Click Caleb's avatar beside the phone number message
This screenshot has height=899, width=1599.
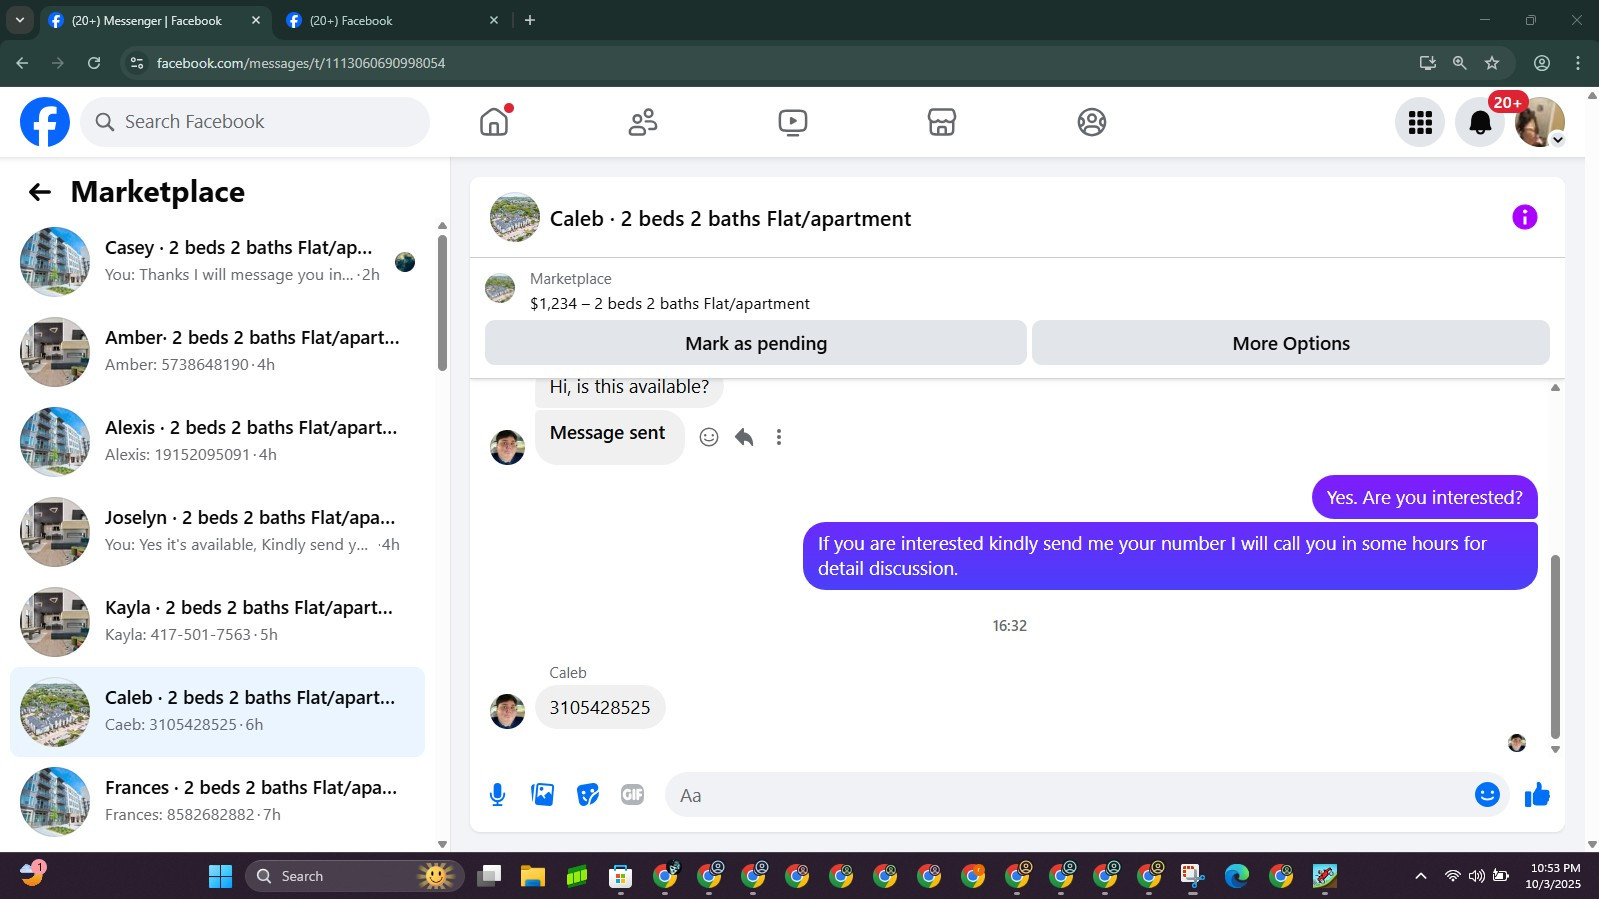(507, 711)
